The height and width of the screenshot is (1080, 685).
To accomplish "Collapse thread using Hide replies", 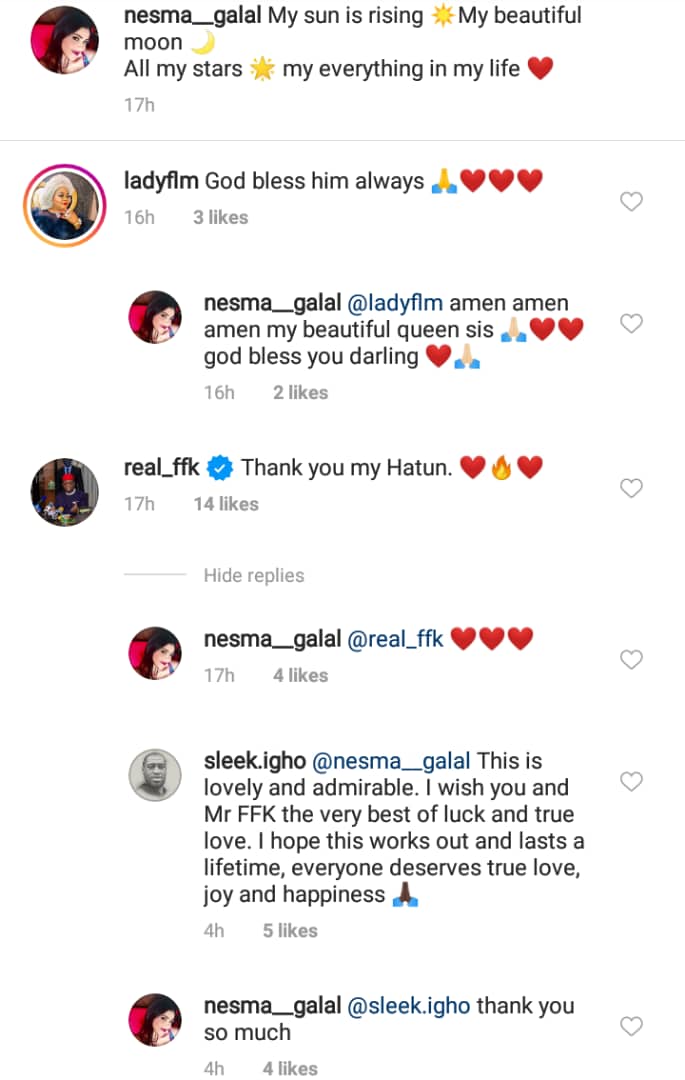I will (x=254, y=575).
